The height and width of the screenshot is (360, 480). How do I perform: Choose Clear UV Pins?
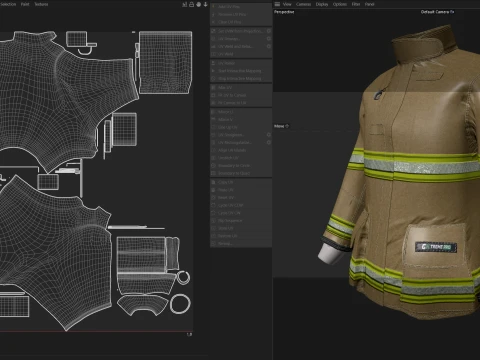pos(241,22)
